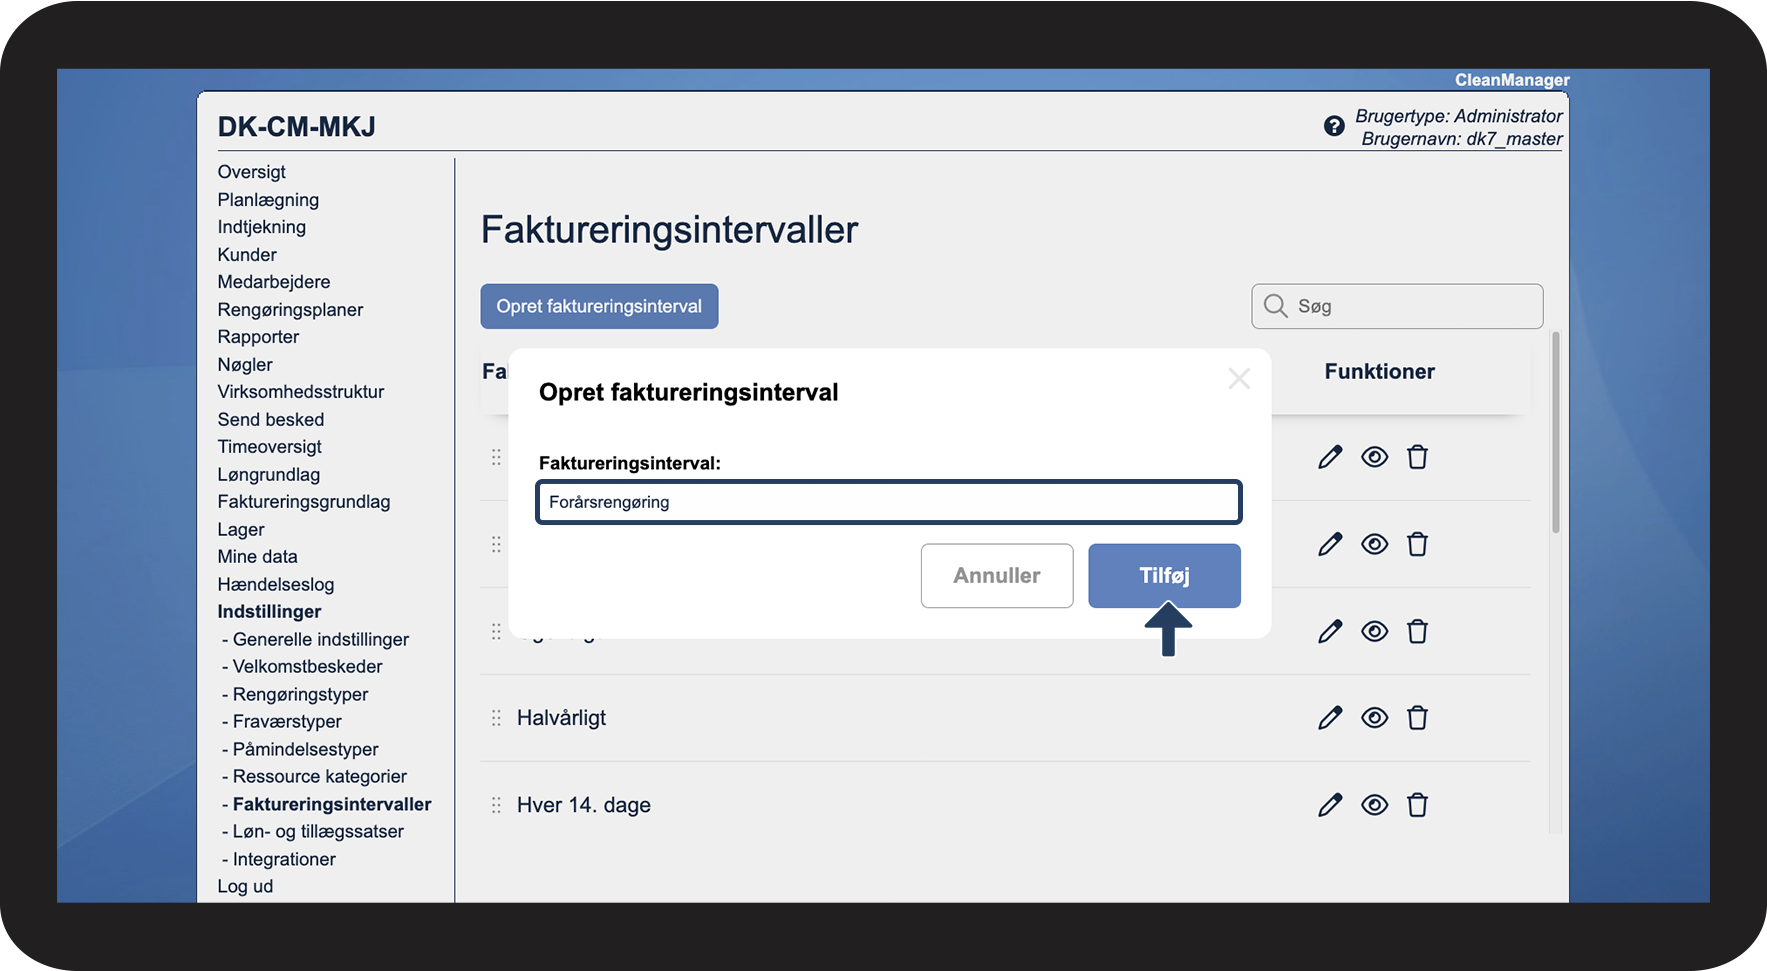Toggle the eye icon in the topmost list row
Viewport: 1767px width, 971px height.
[1375, 457]
